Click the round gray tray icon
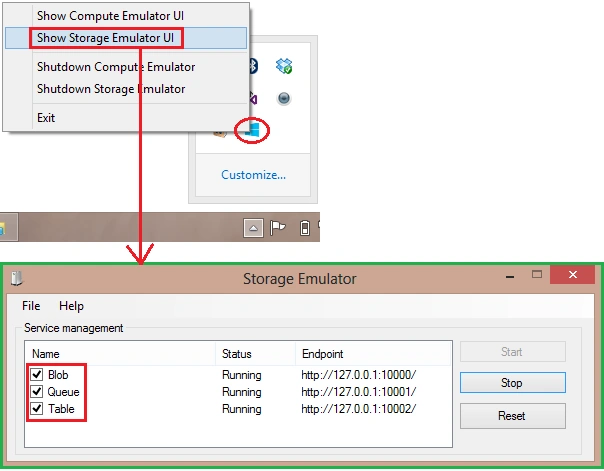The width and height of the screenshot is (604, 471). 284,99
